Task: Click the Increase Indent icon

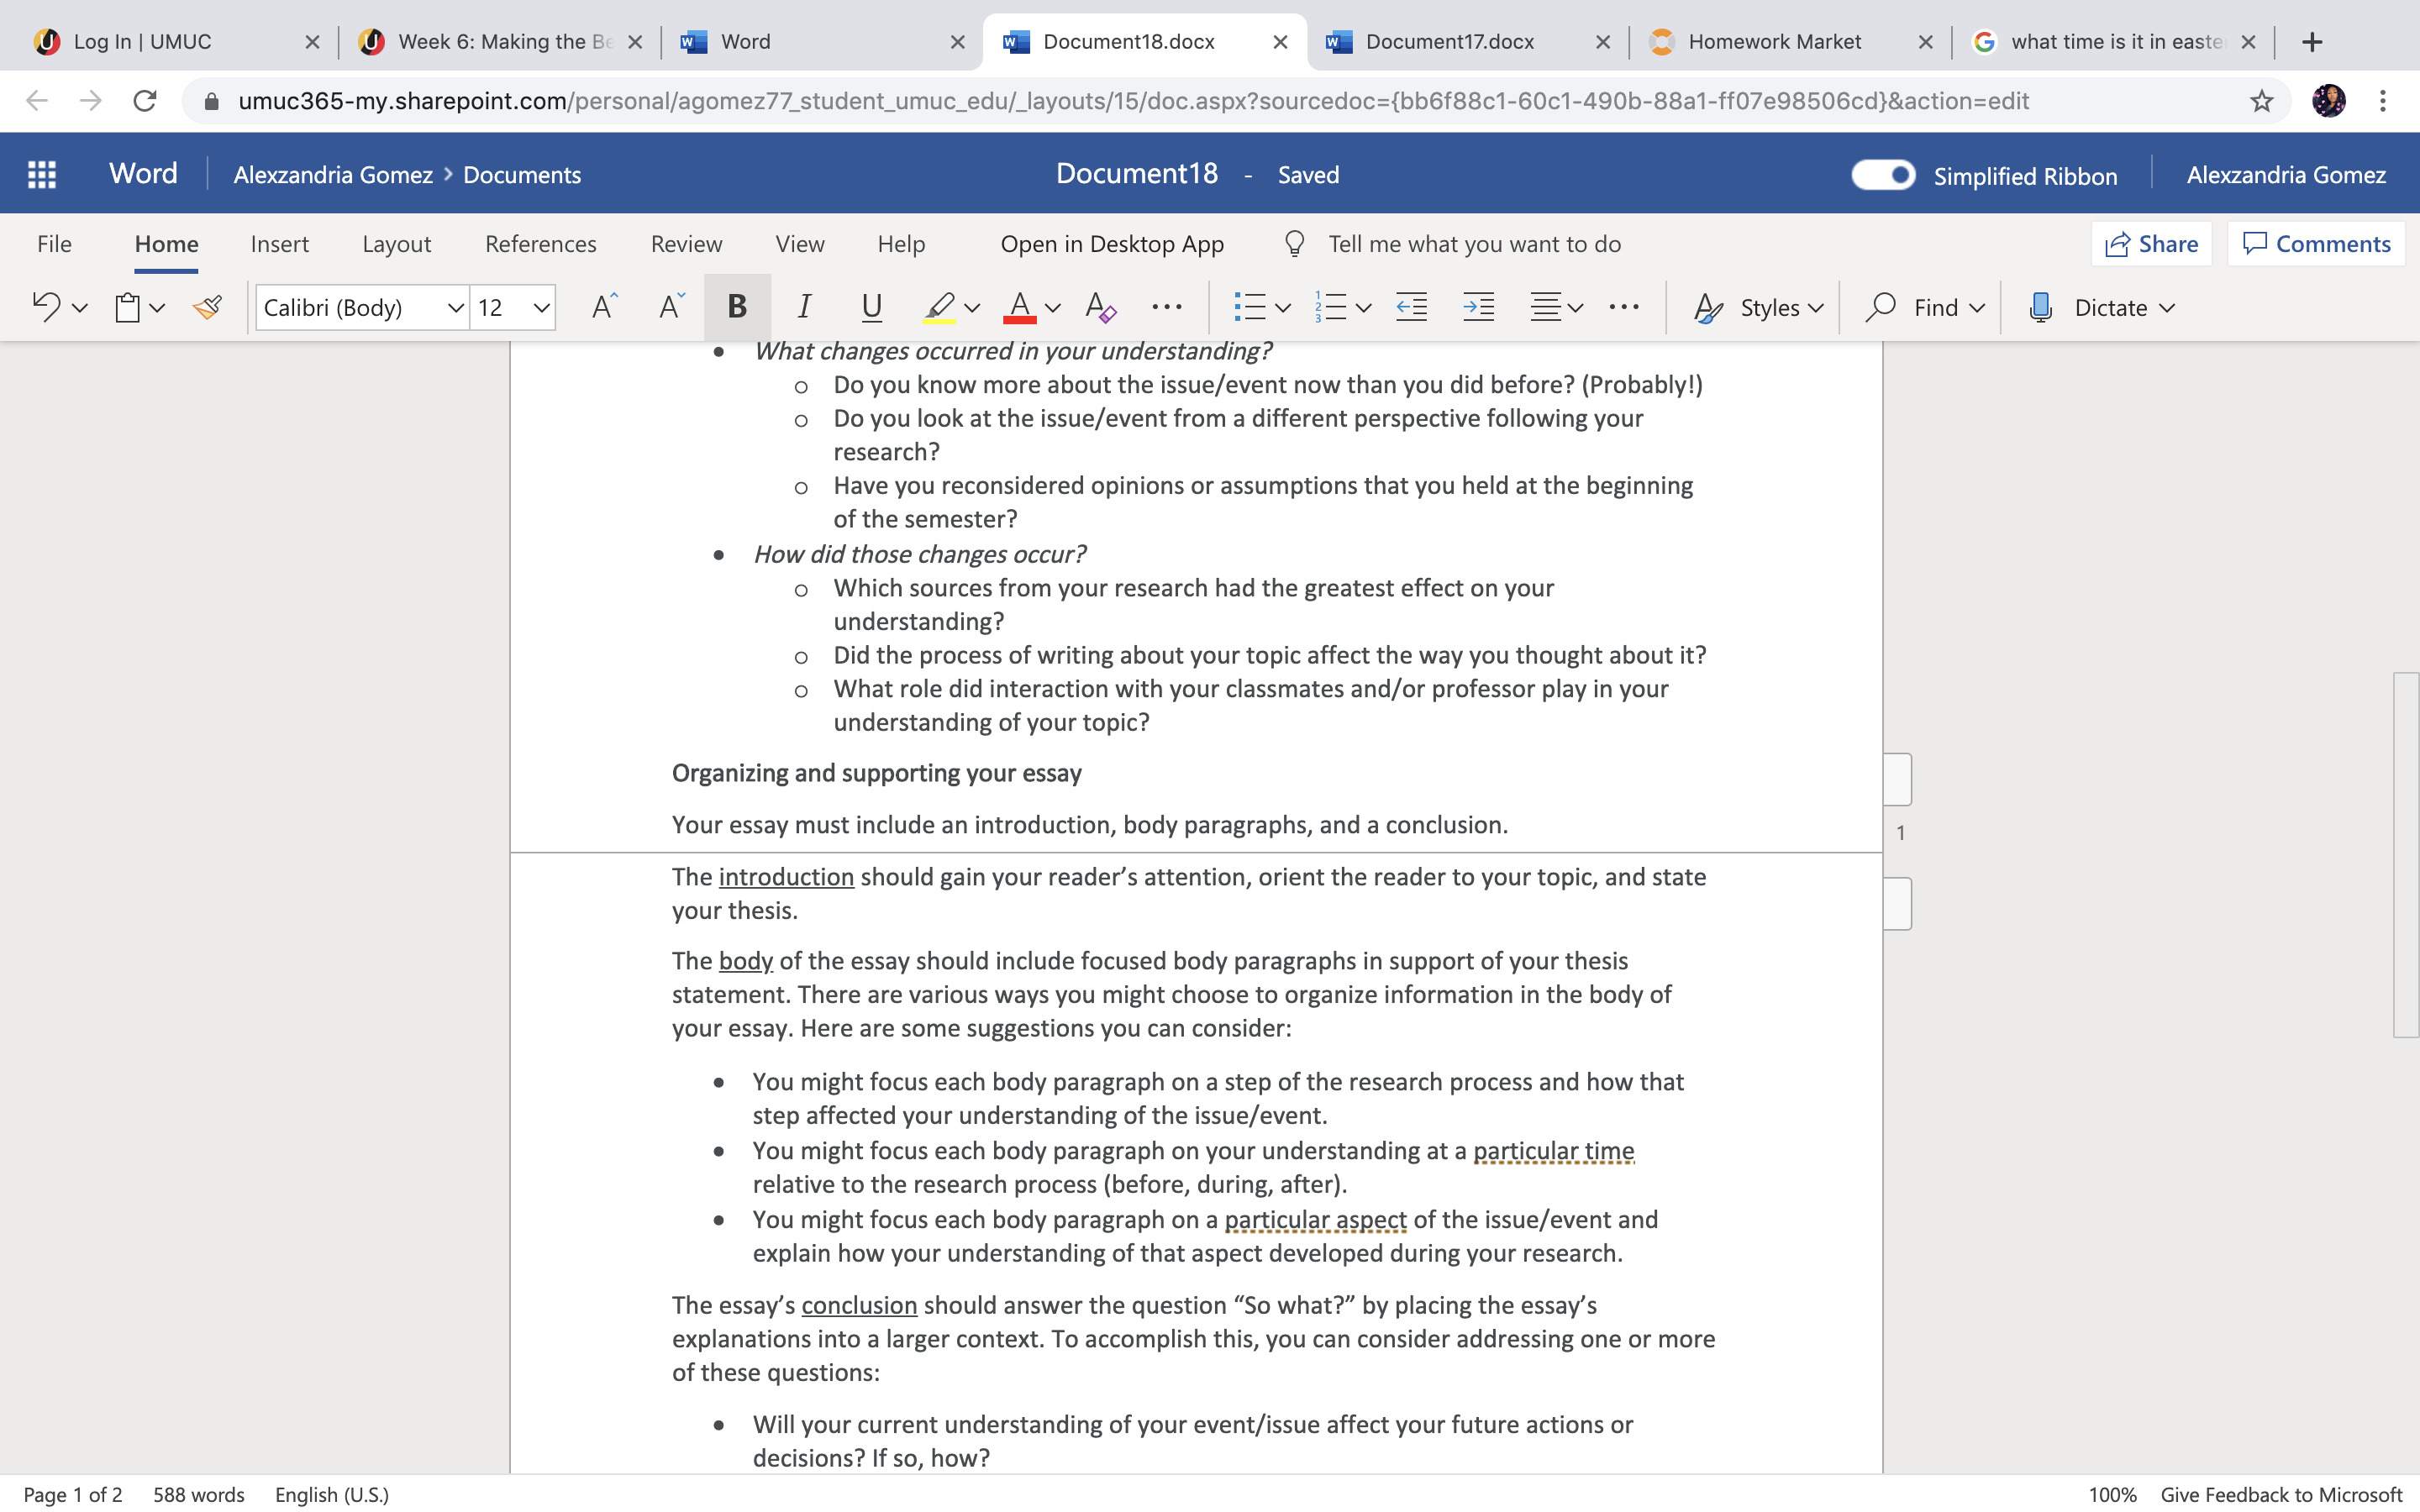Action: pyautogui.click(x=1478, y=307)
